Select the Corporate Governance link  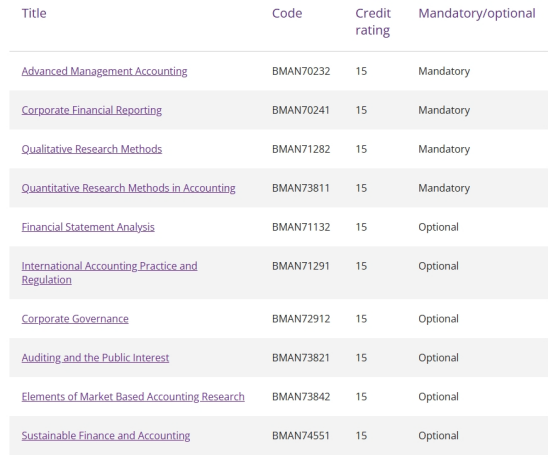(75, 319)
